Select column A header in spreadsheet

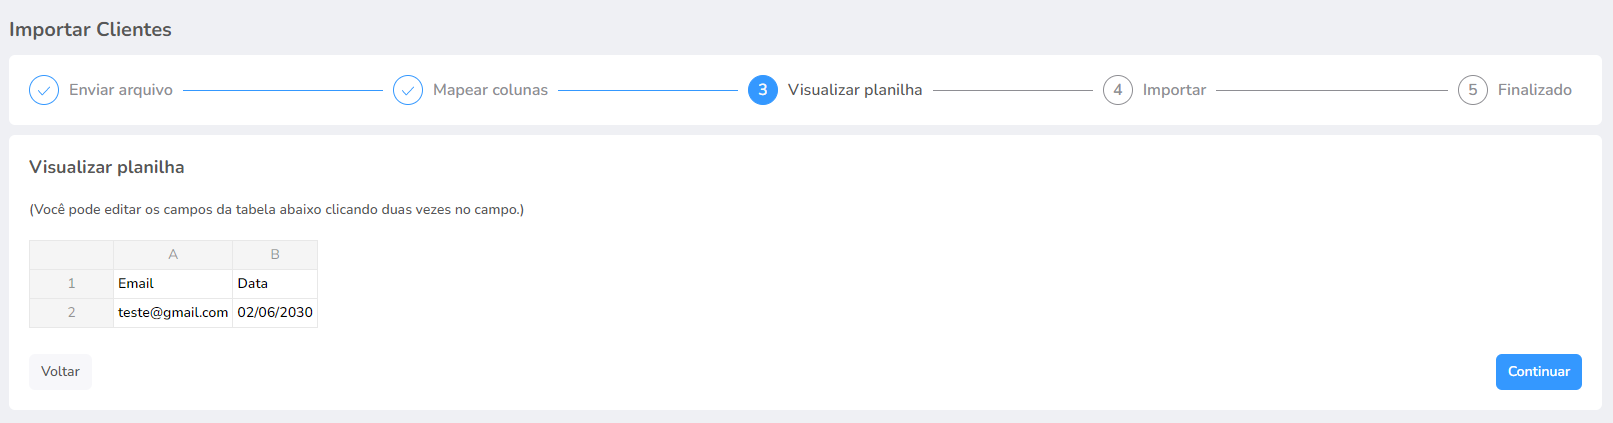(173, 255)
